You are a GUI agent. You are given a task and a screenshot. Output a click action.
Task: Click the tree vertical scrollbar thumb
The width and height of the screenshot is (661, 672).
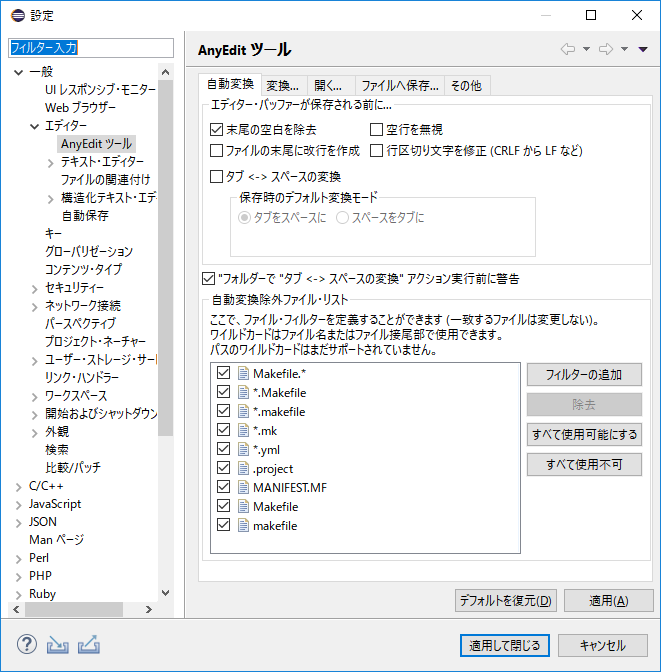coord(165,257)
